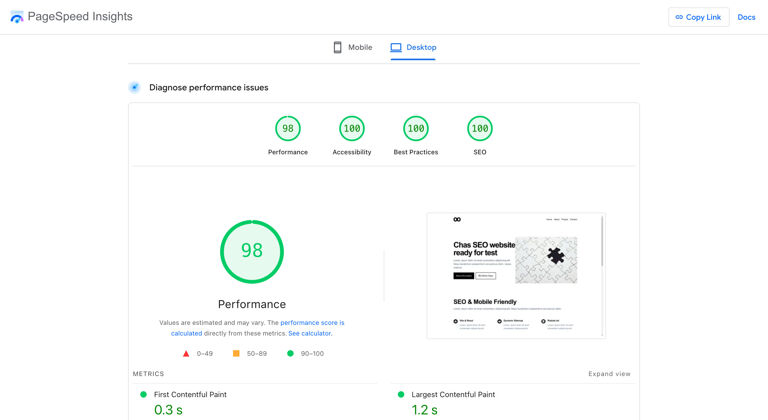Select the Desktop tab
Viewport: 768px width, 420px height.
pos(413,48)
